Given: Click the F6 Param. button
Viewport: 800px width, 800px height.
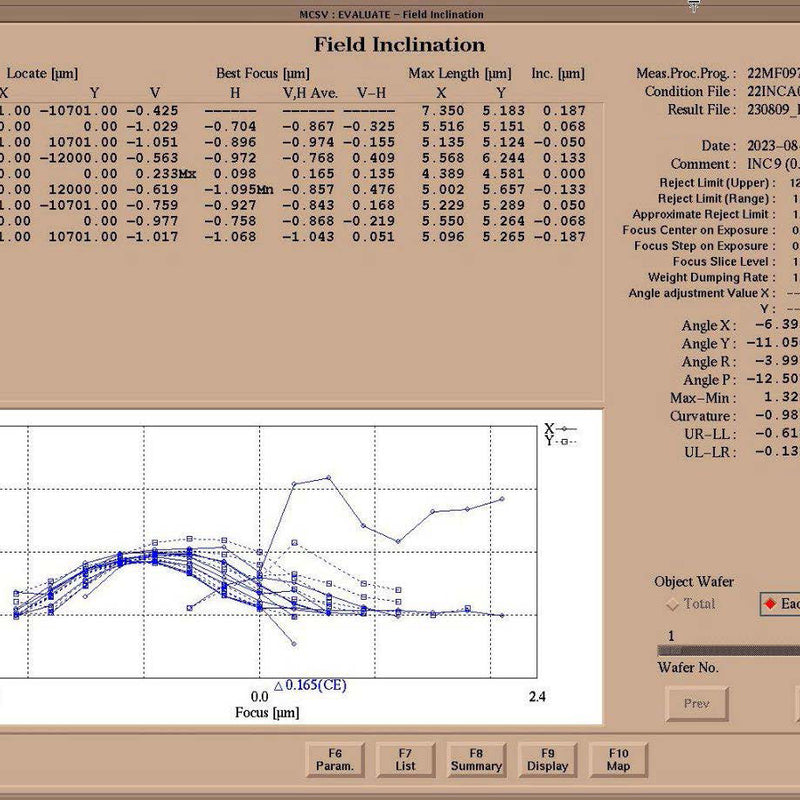Looking at the screenshot, I should tap(335, 760).
